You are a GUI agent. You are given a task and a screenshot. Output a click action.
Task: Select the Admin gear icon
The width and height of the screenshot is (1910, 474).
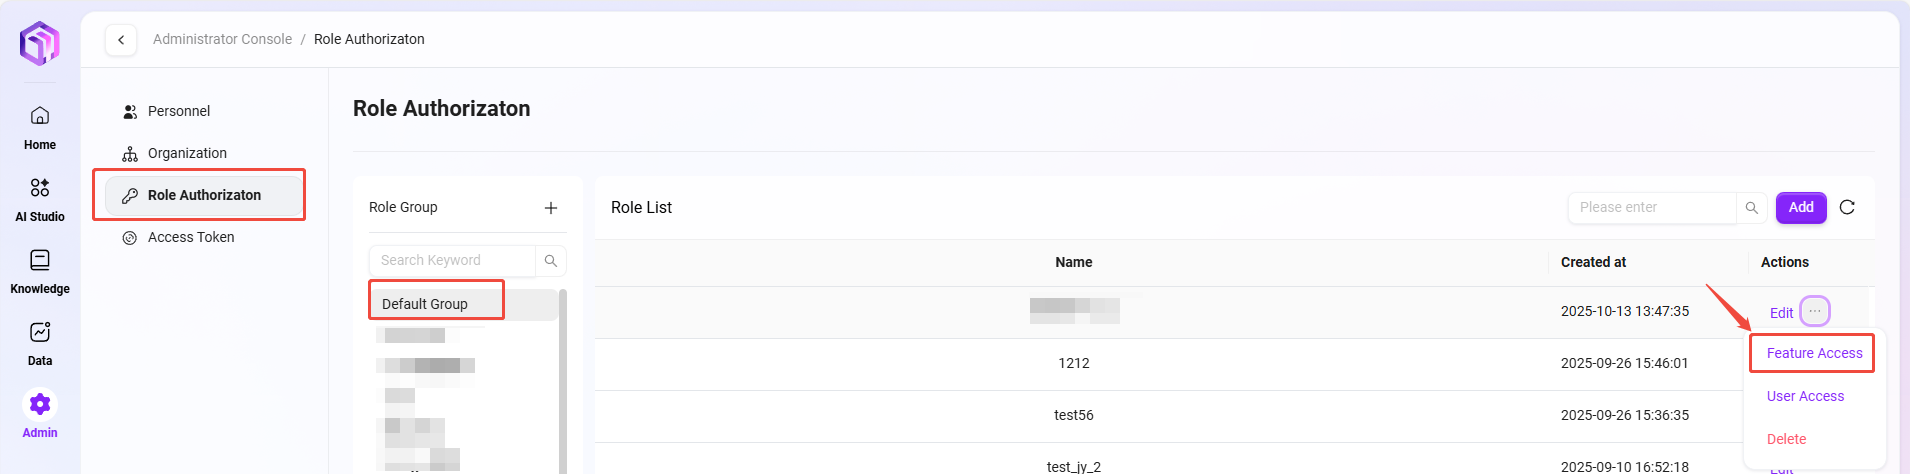click(40, 405)
